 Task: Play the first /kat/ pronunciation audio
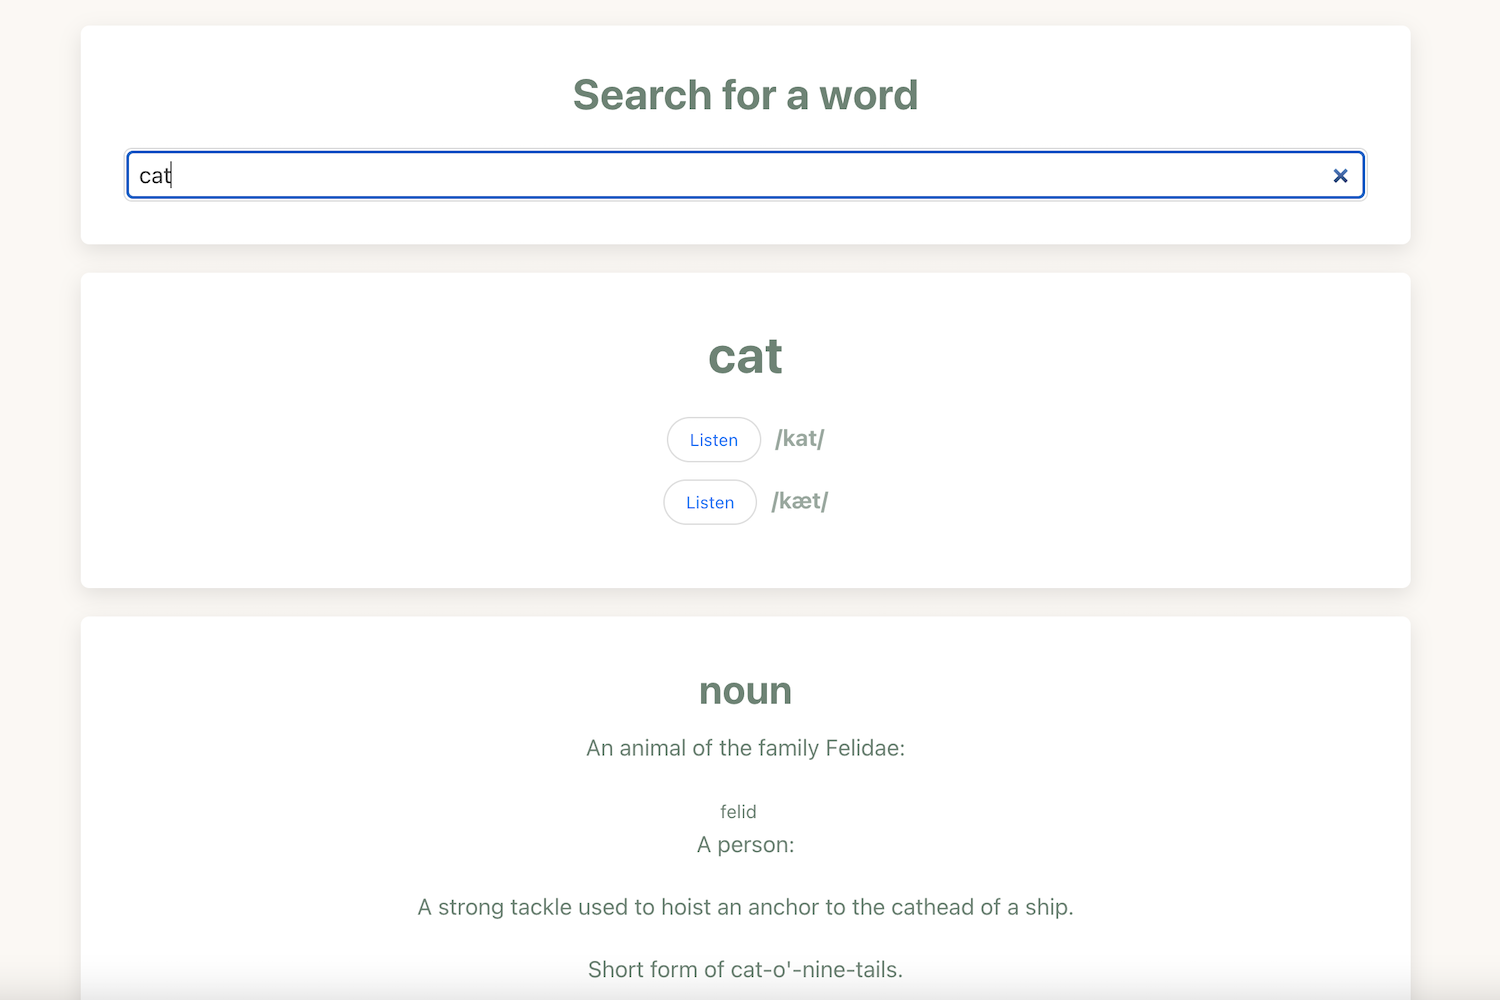pyautogui.click(x=713, y=440)
